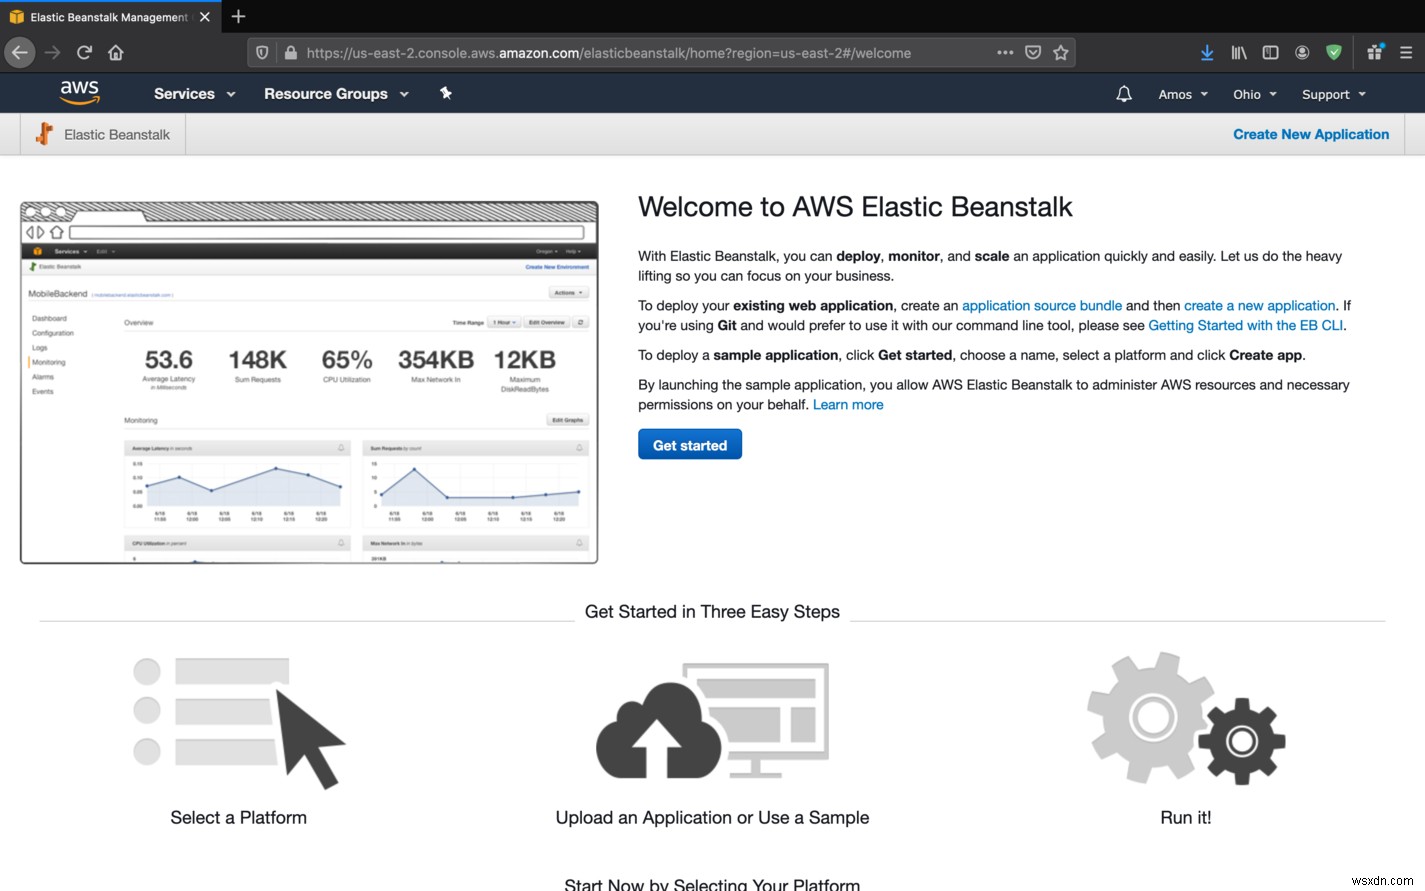The width and height of the screenshot is (1425, 891).
Task: Open the Create New Application link
Action: [x=1310, y=133]
